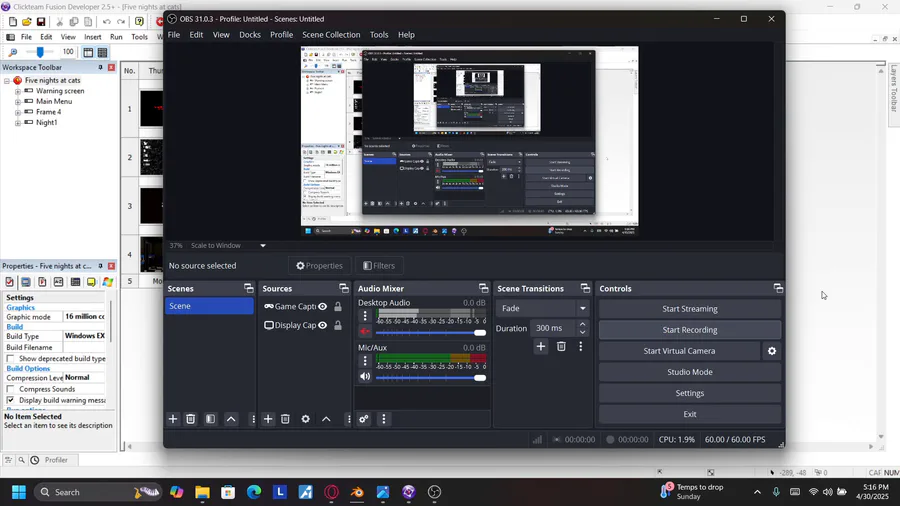Click Start Streaming button
The width and height of the screenshot is (900, 506).
(690, 309)
